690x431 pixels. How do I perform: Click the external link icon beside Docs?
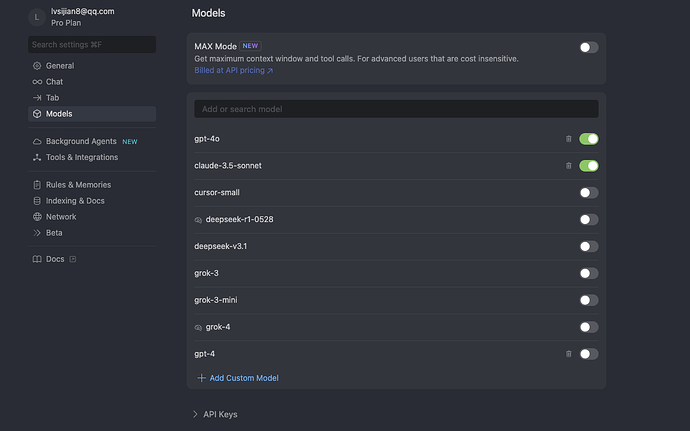(x=73, y=259)
